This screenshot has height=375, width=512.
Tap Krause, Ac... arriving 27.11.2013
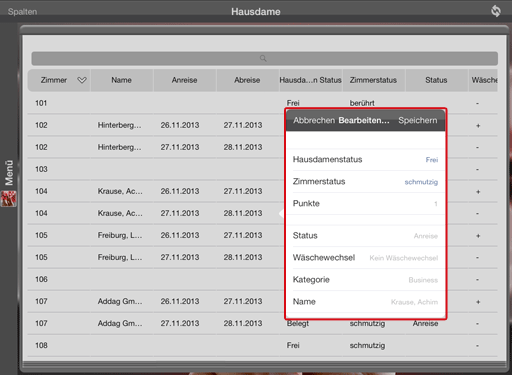pos(120,213)
